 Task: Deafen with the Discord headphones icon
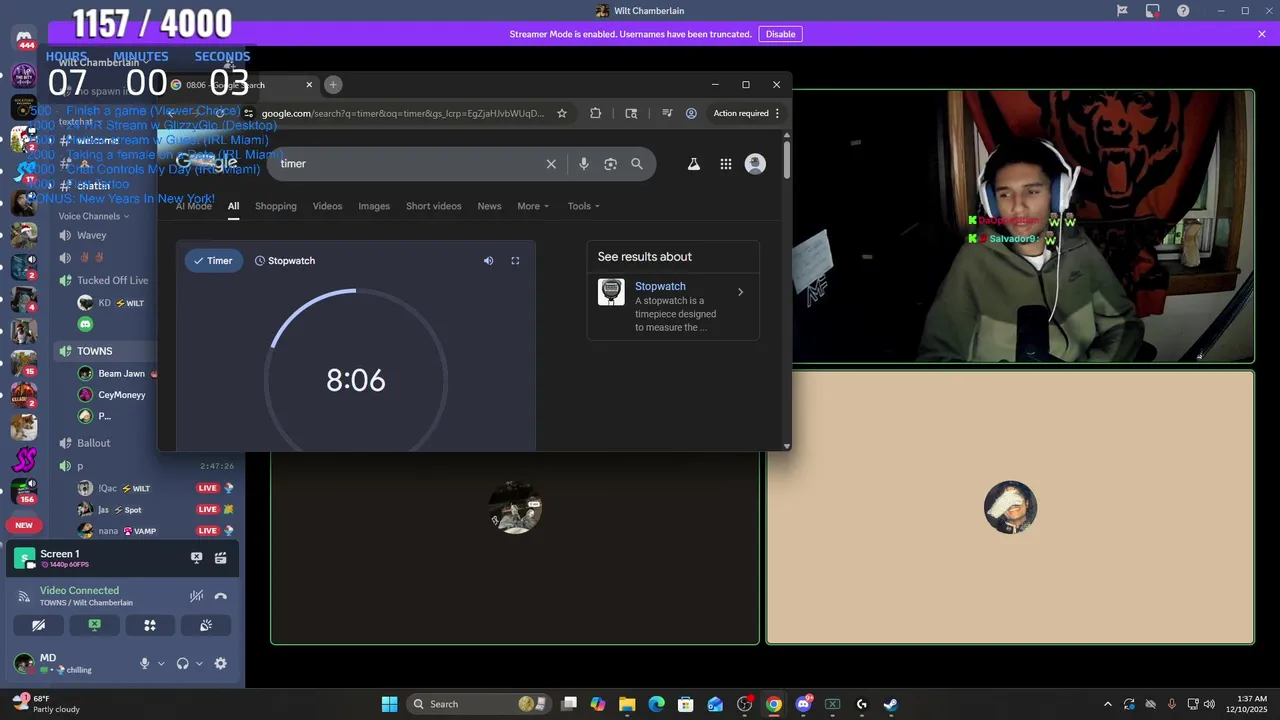point(182,663)
